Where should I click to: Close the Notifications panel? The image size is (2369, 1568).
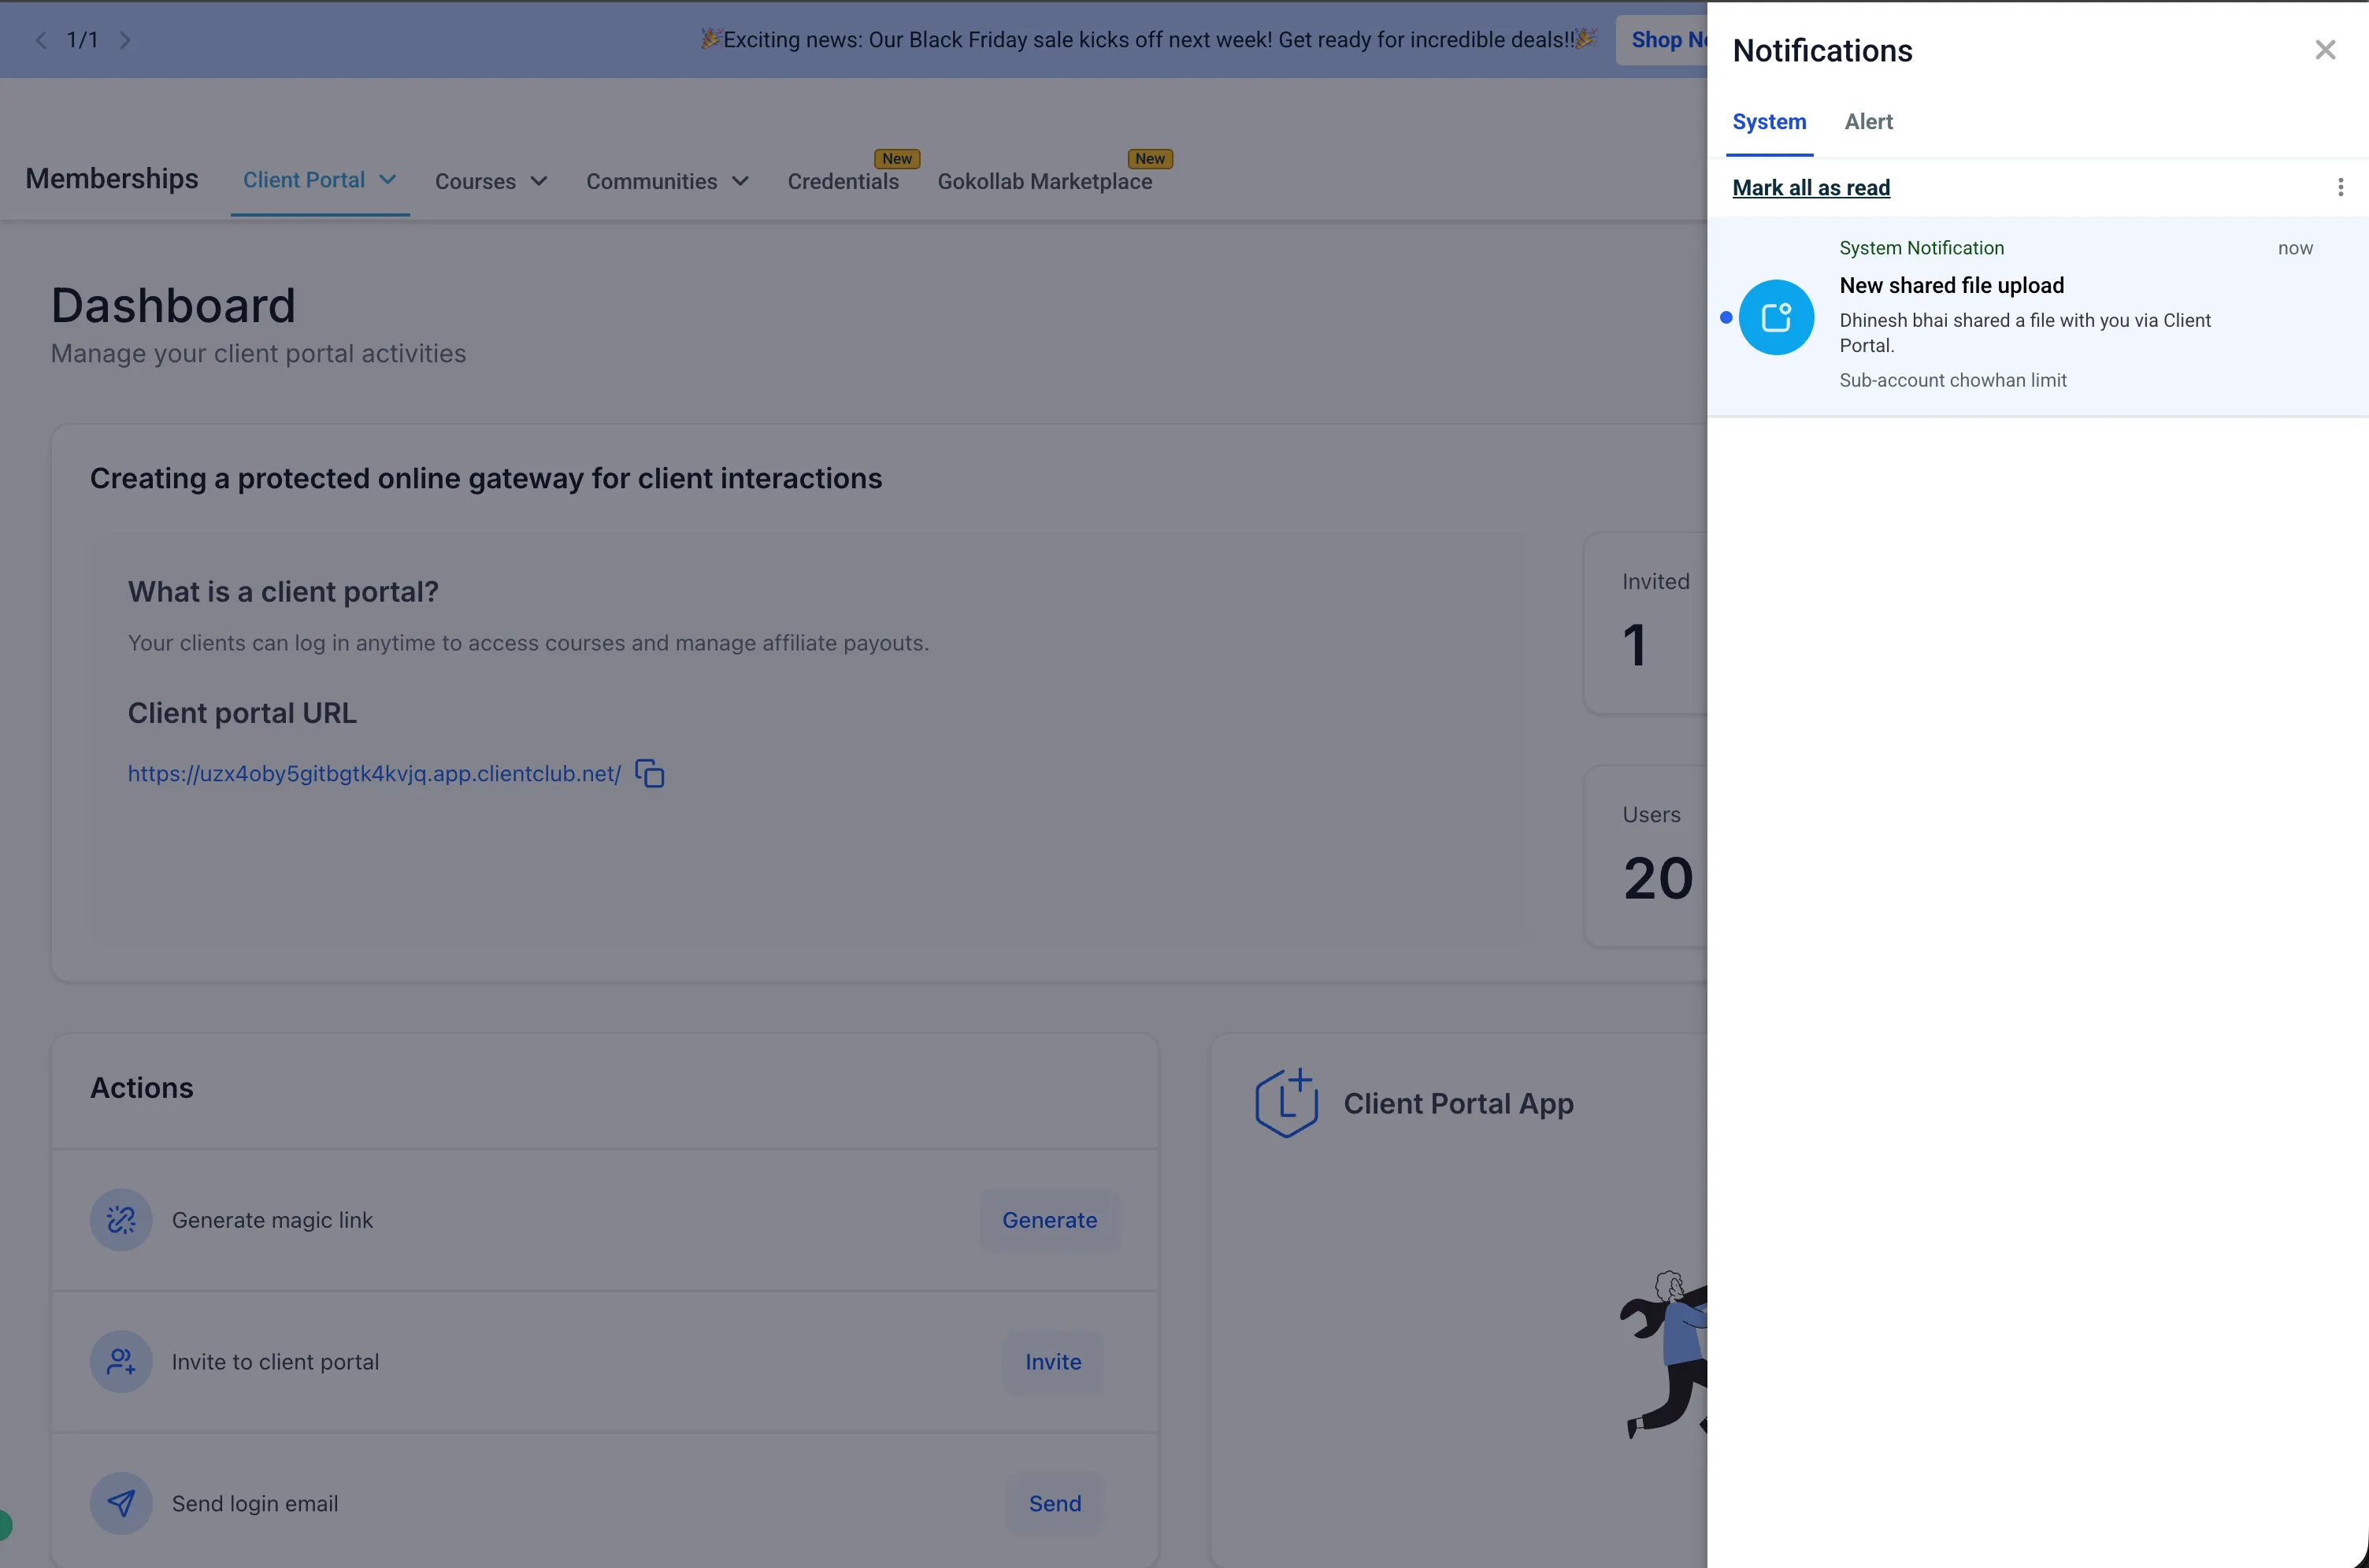click(2325, 50)
